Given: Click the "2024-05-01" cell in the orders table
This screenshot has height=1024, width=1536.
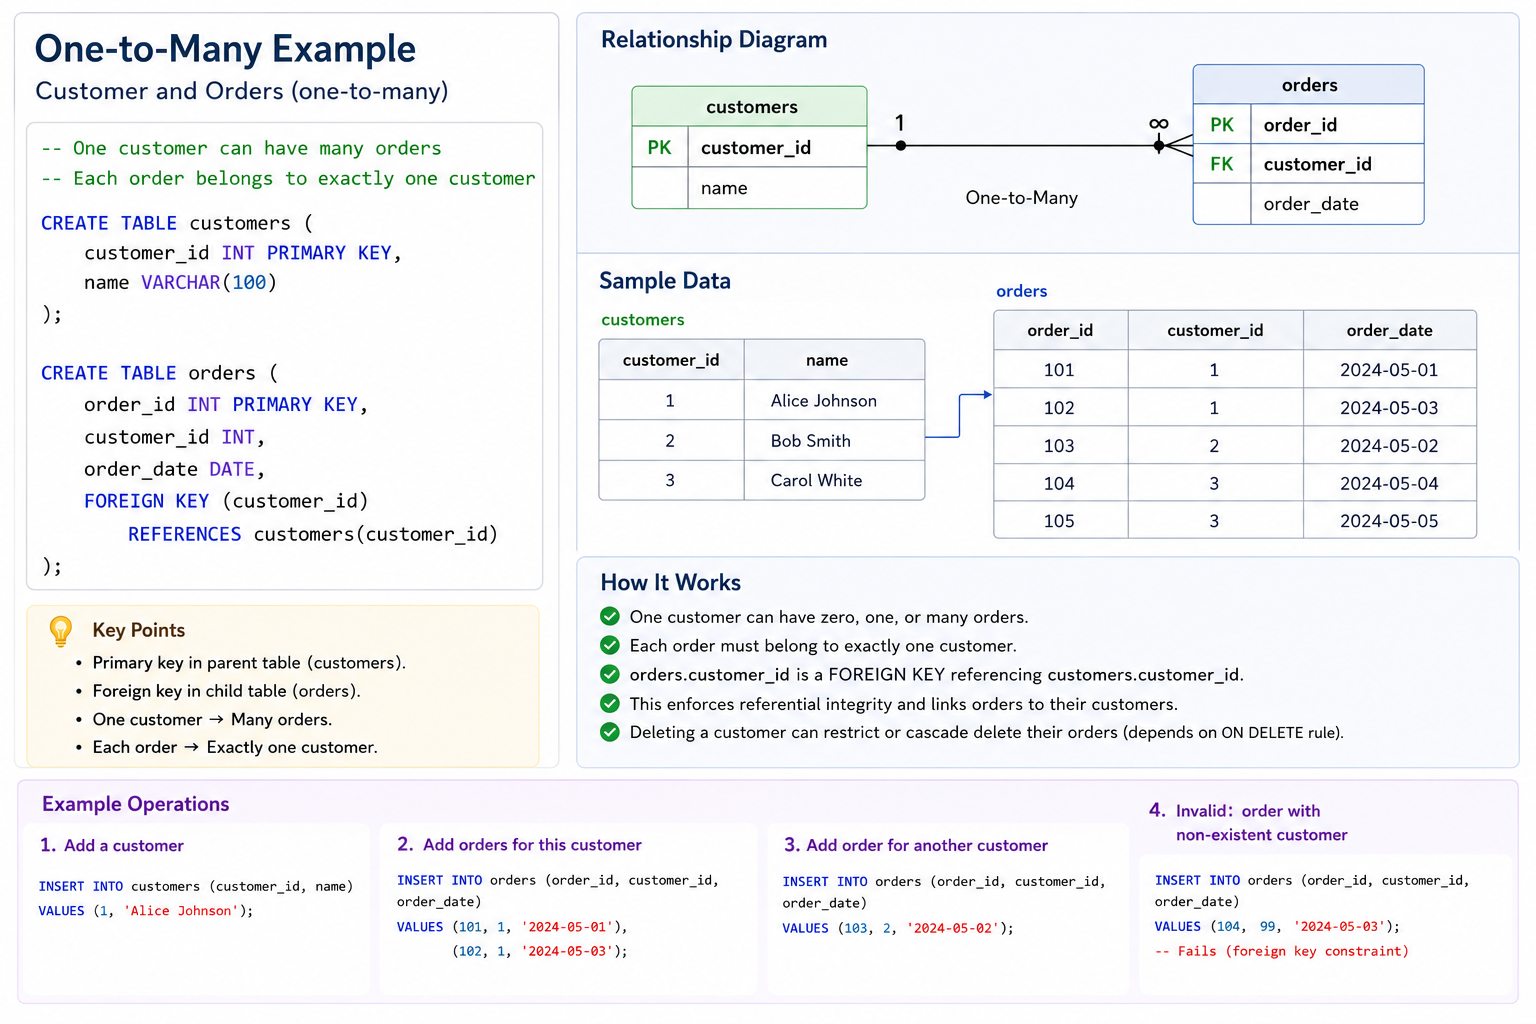Looking at the screenshot, I should coord(1389,370).
